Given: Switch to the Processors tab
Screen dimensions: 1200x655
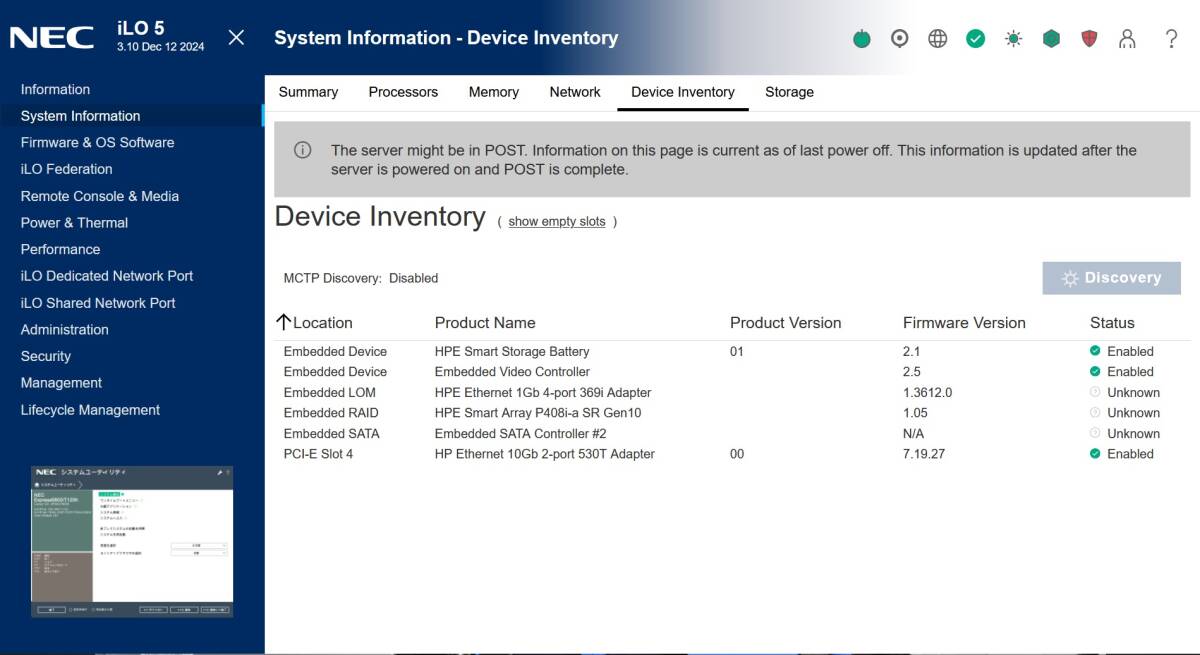Looking at the screenshot, I should click(x=403, y=92).
